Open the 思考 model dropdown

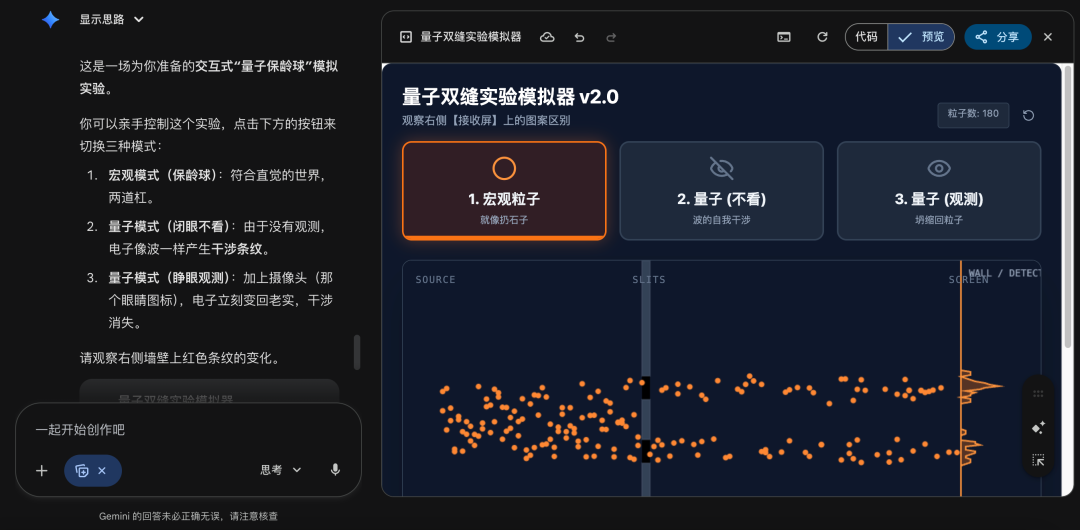coord(281,470)
